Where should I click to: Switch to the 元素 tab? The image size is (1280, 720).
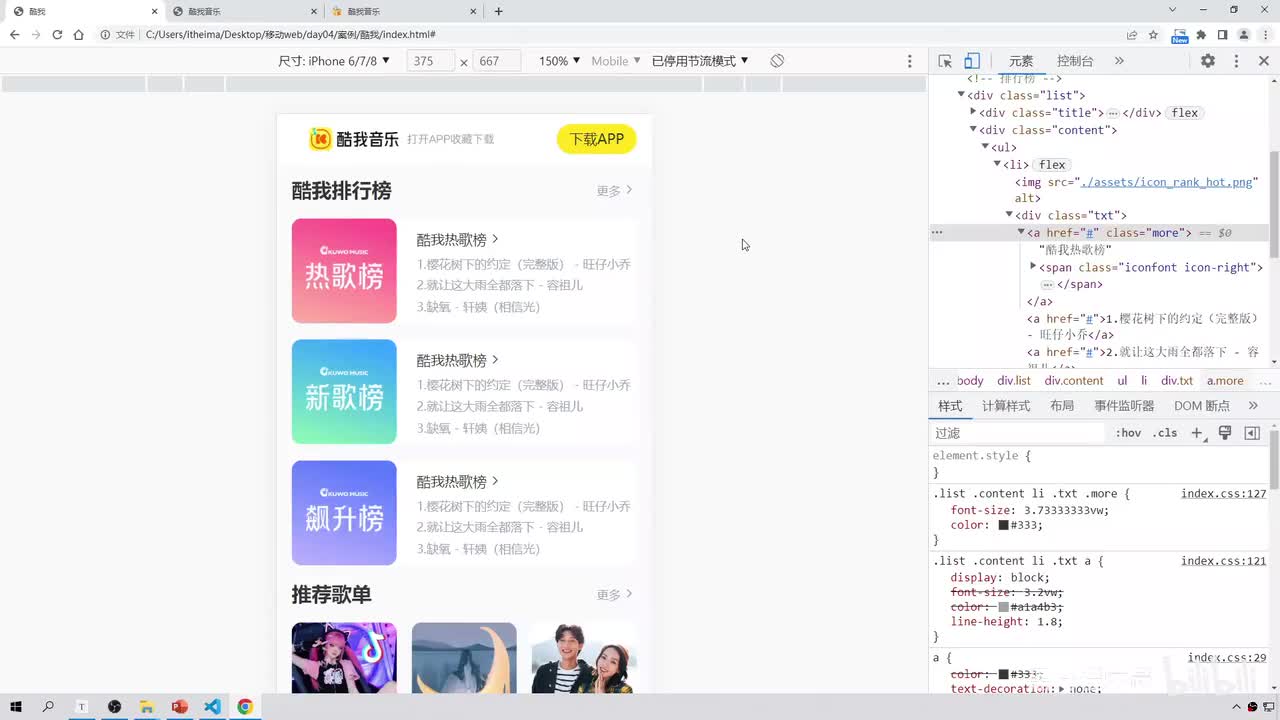coord(1021,61)
